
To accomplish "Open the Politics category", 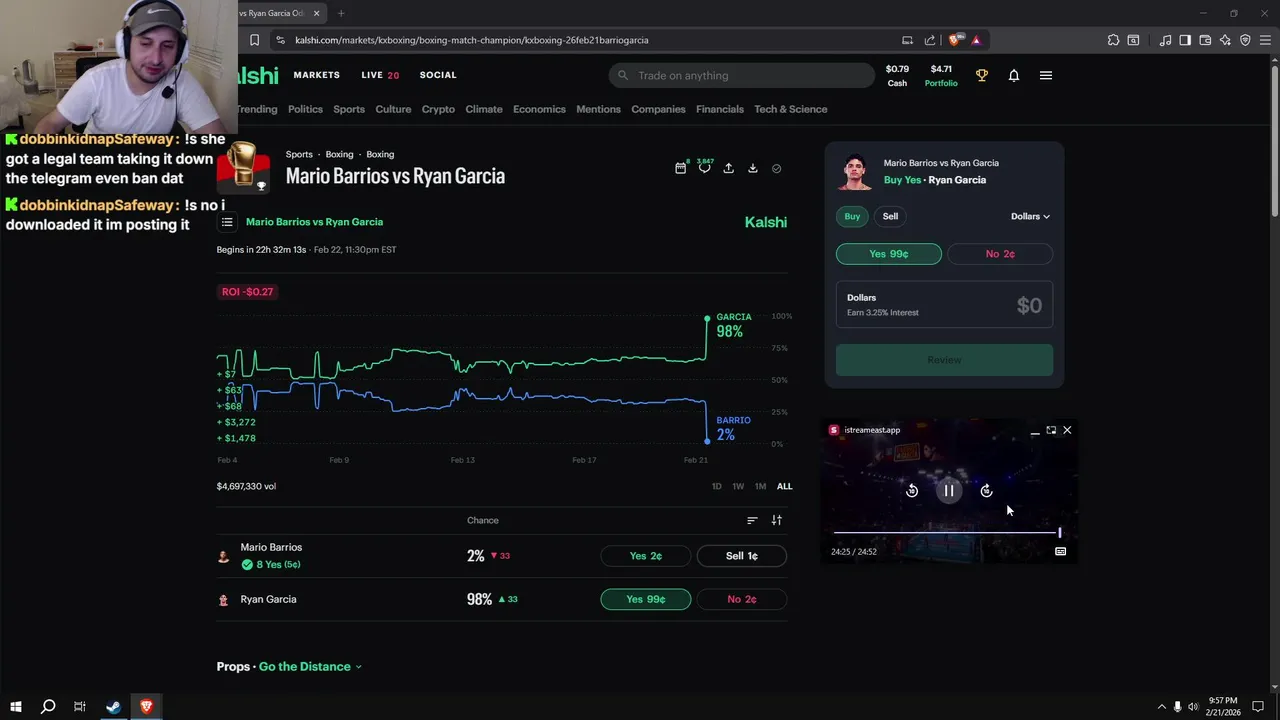I will (305, 109).
